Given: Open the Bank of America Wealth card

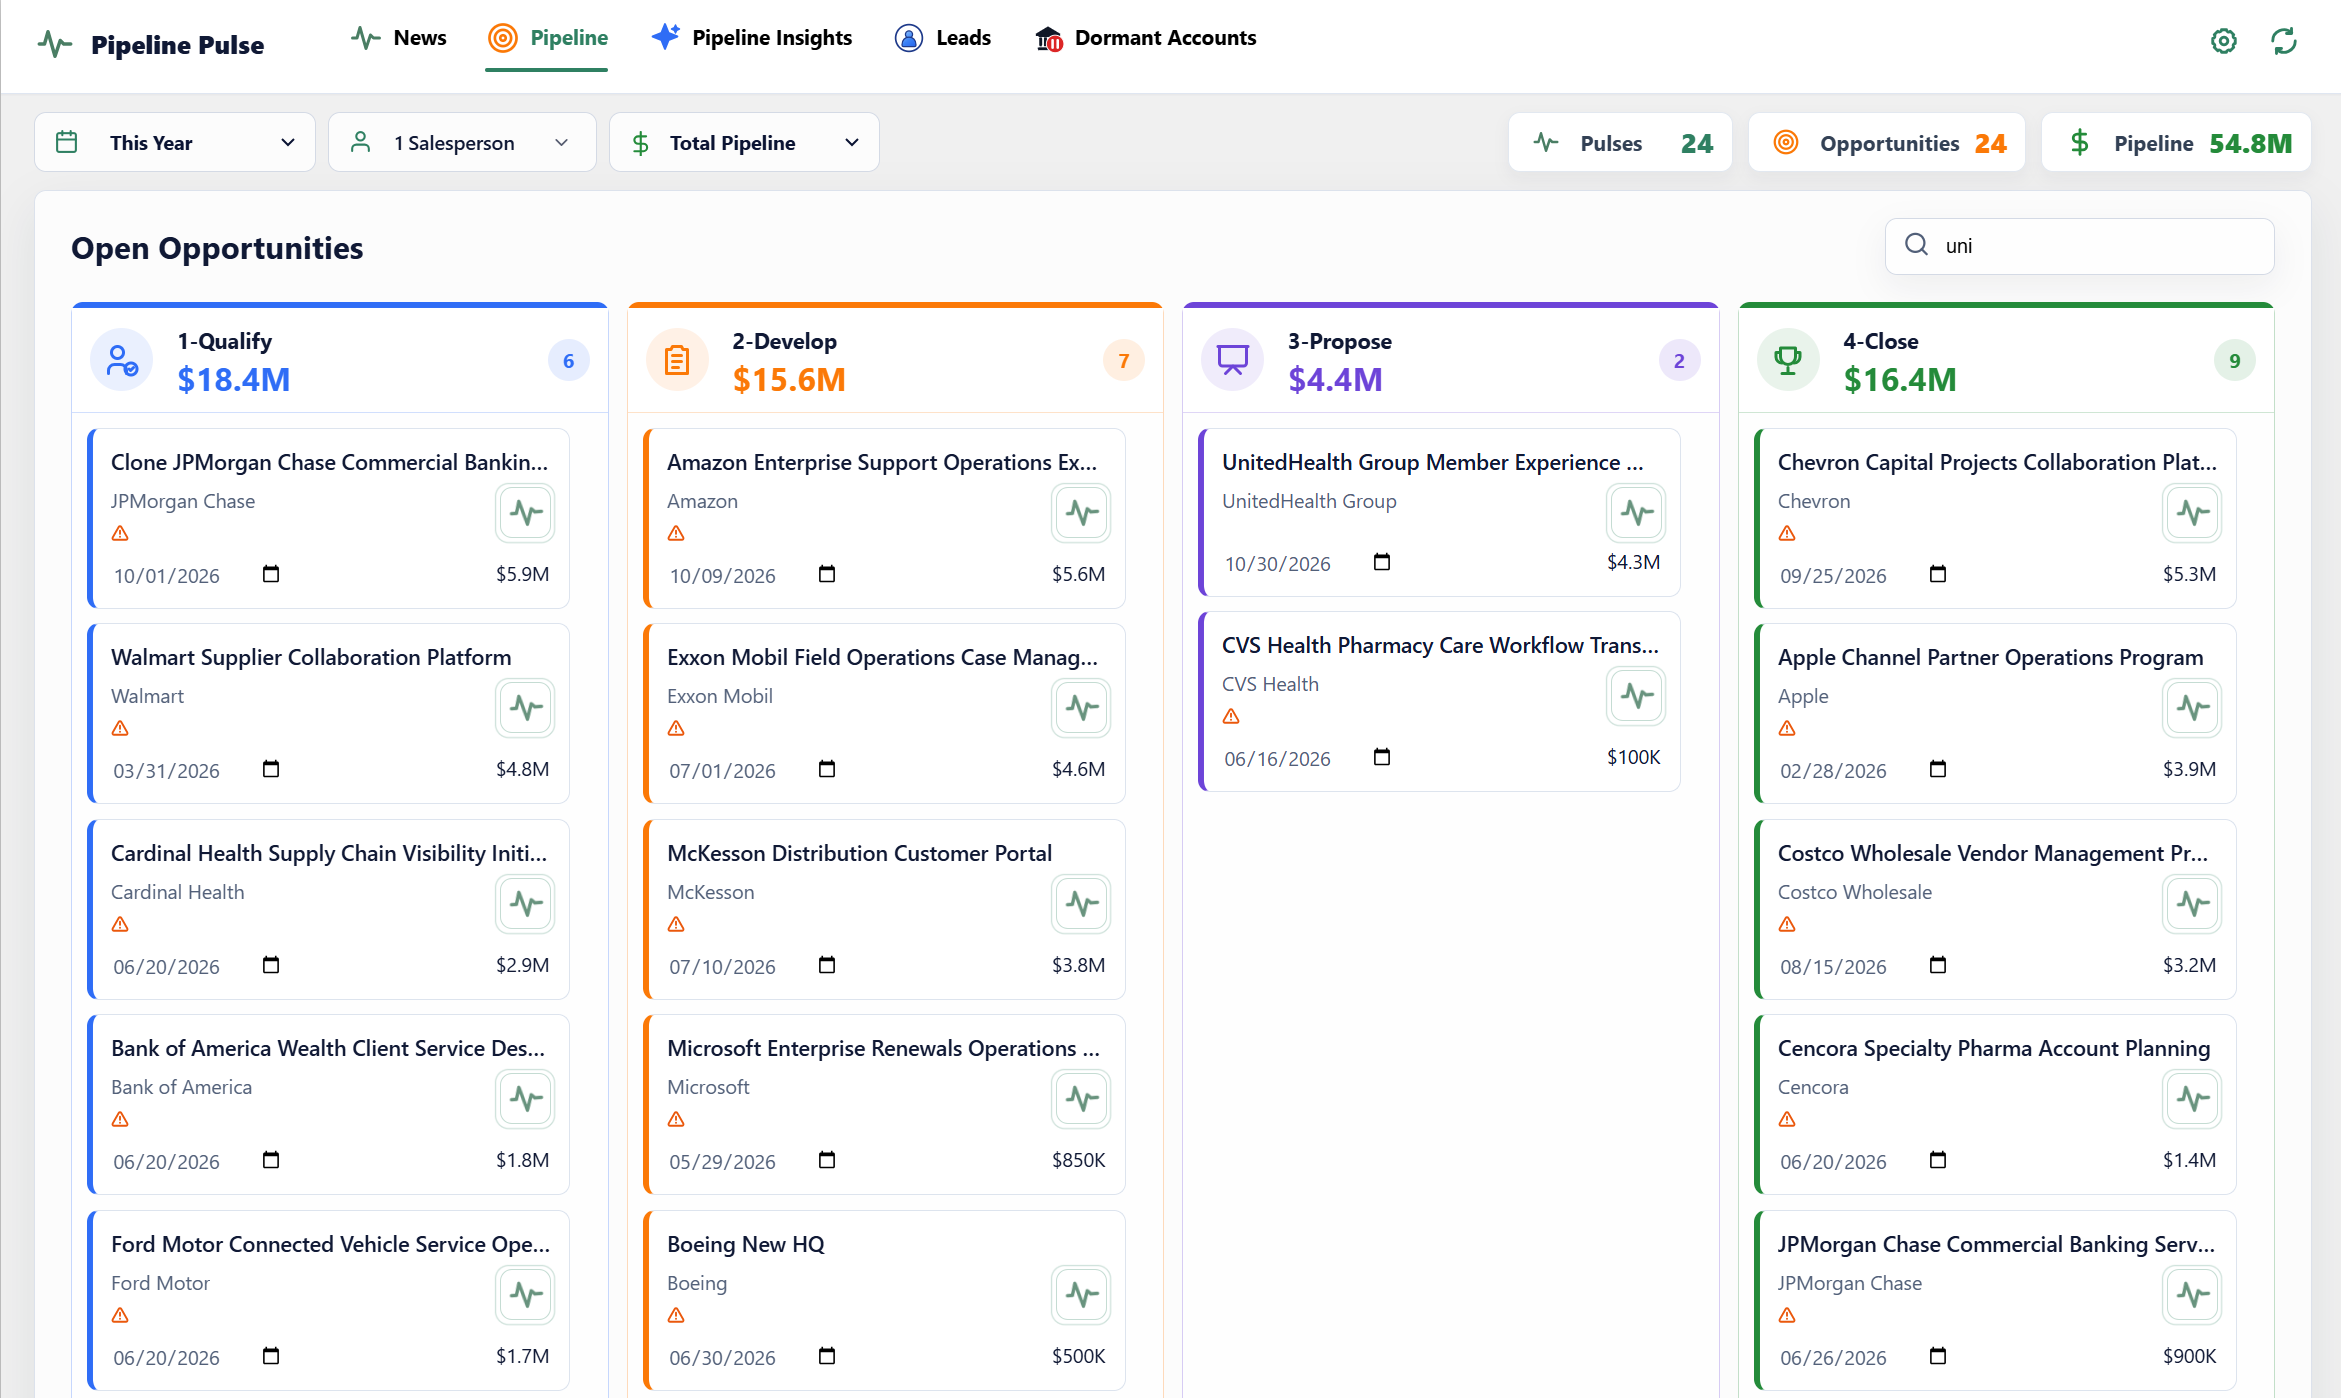Looking at the screenshot, I should pyautogui.click(x=328, y=1104).
